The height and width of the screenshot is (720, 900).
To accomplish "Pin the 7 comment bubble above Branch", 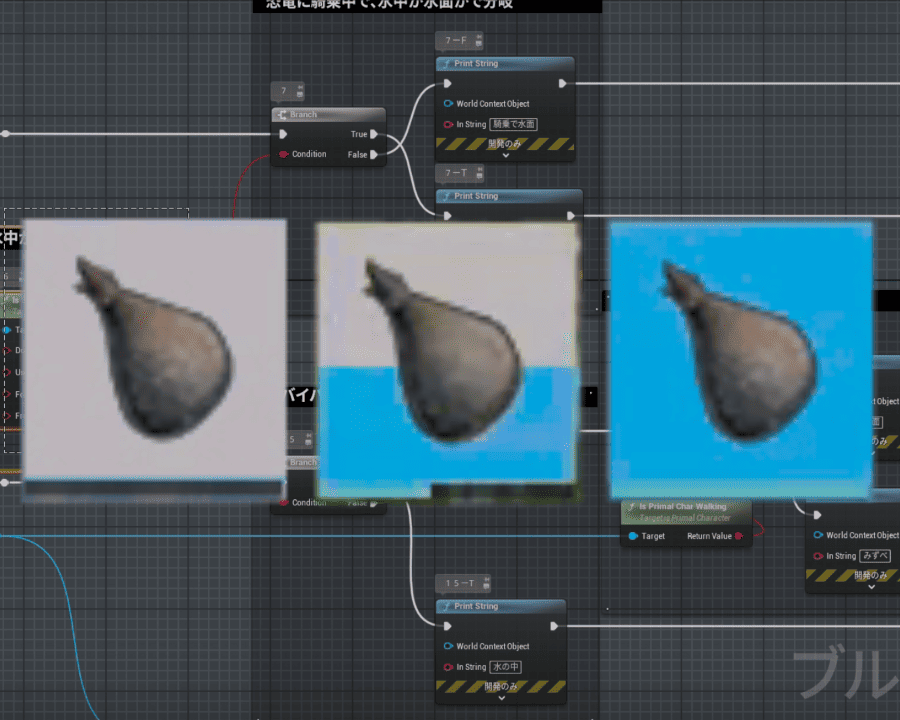I will [x=300, y=87].
